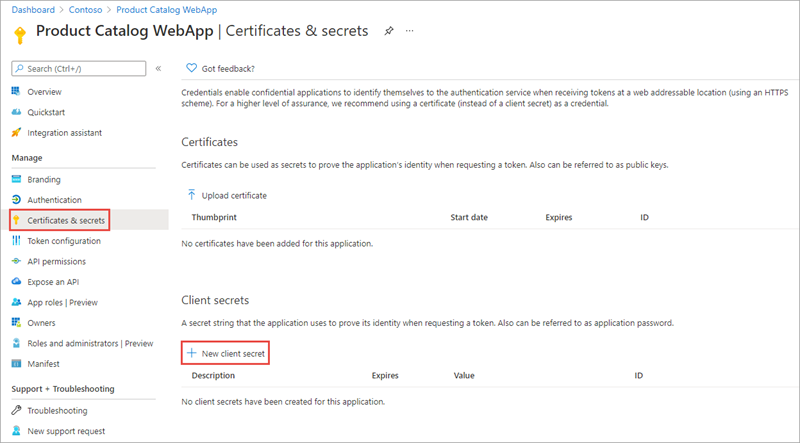
Task: Click the Quickstart cloud icon
Action: (16, 112)
